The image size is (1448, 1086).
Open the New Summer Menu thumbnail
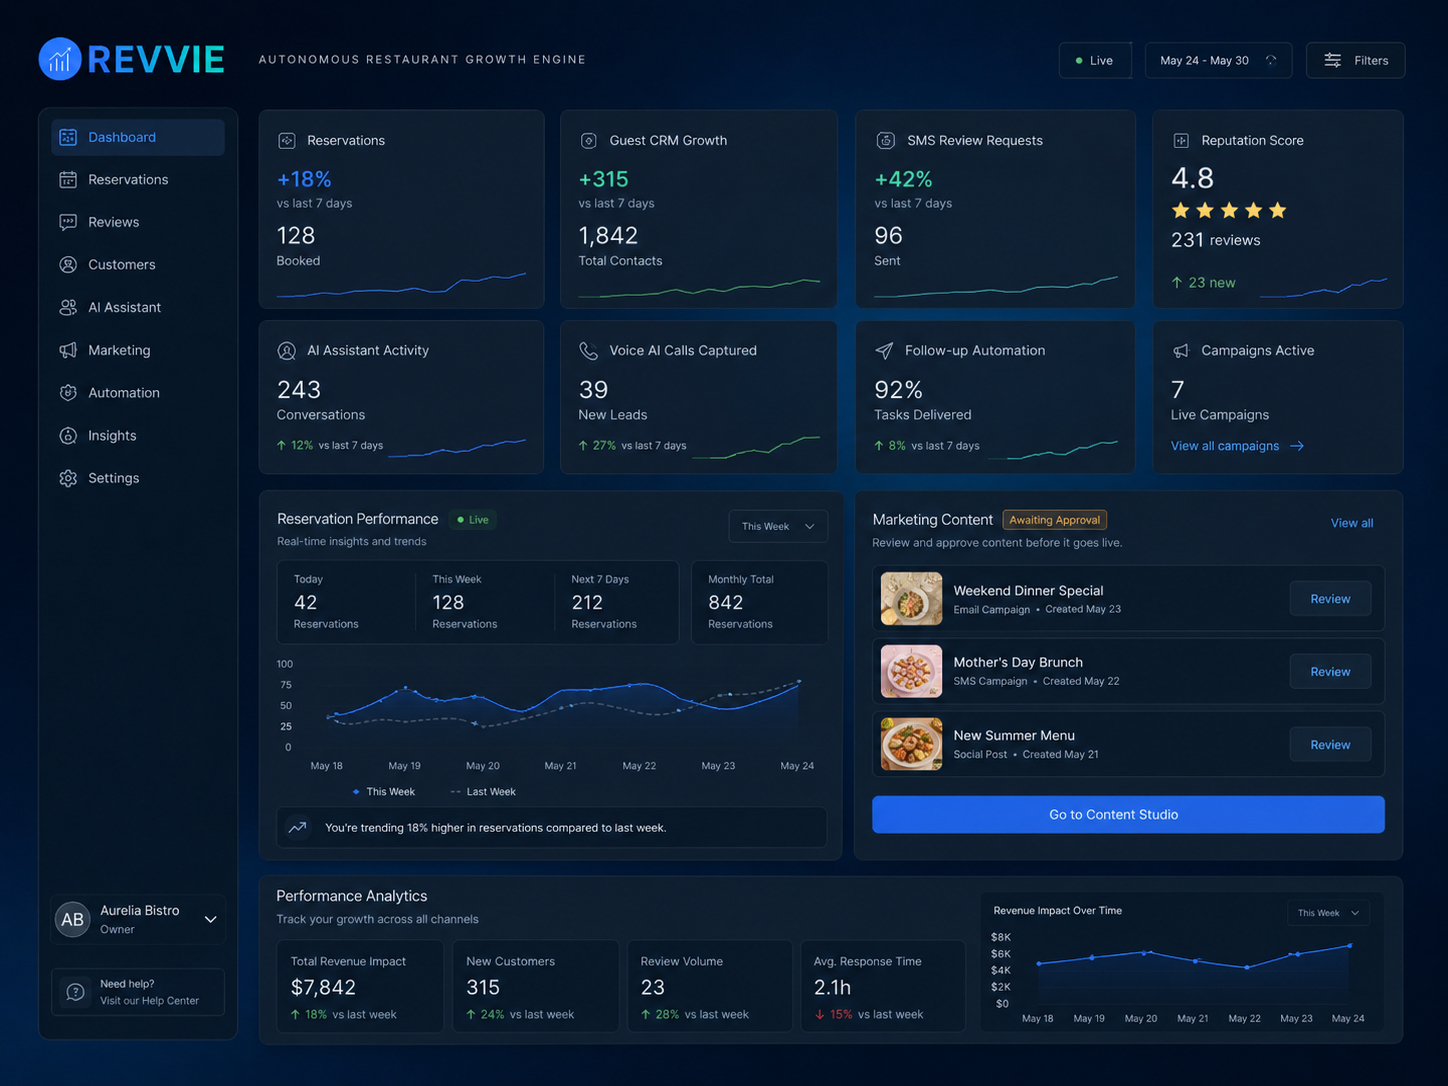911,744
